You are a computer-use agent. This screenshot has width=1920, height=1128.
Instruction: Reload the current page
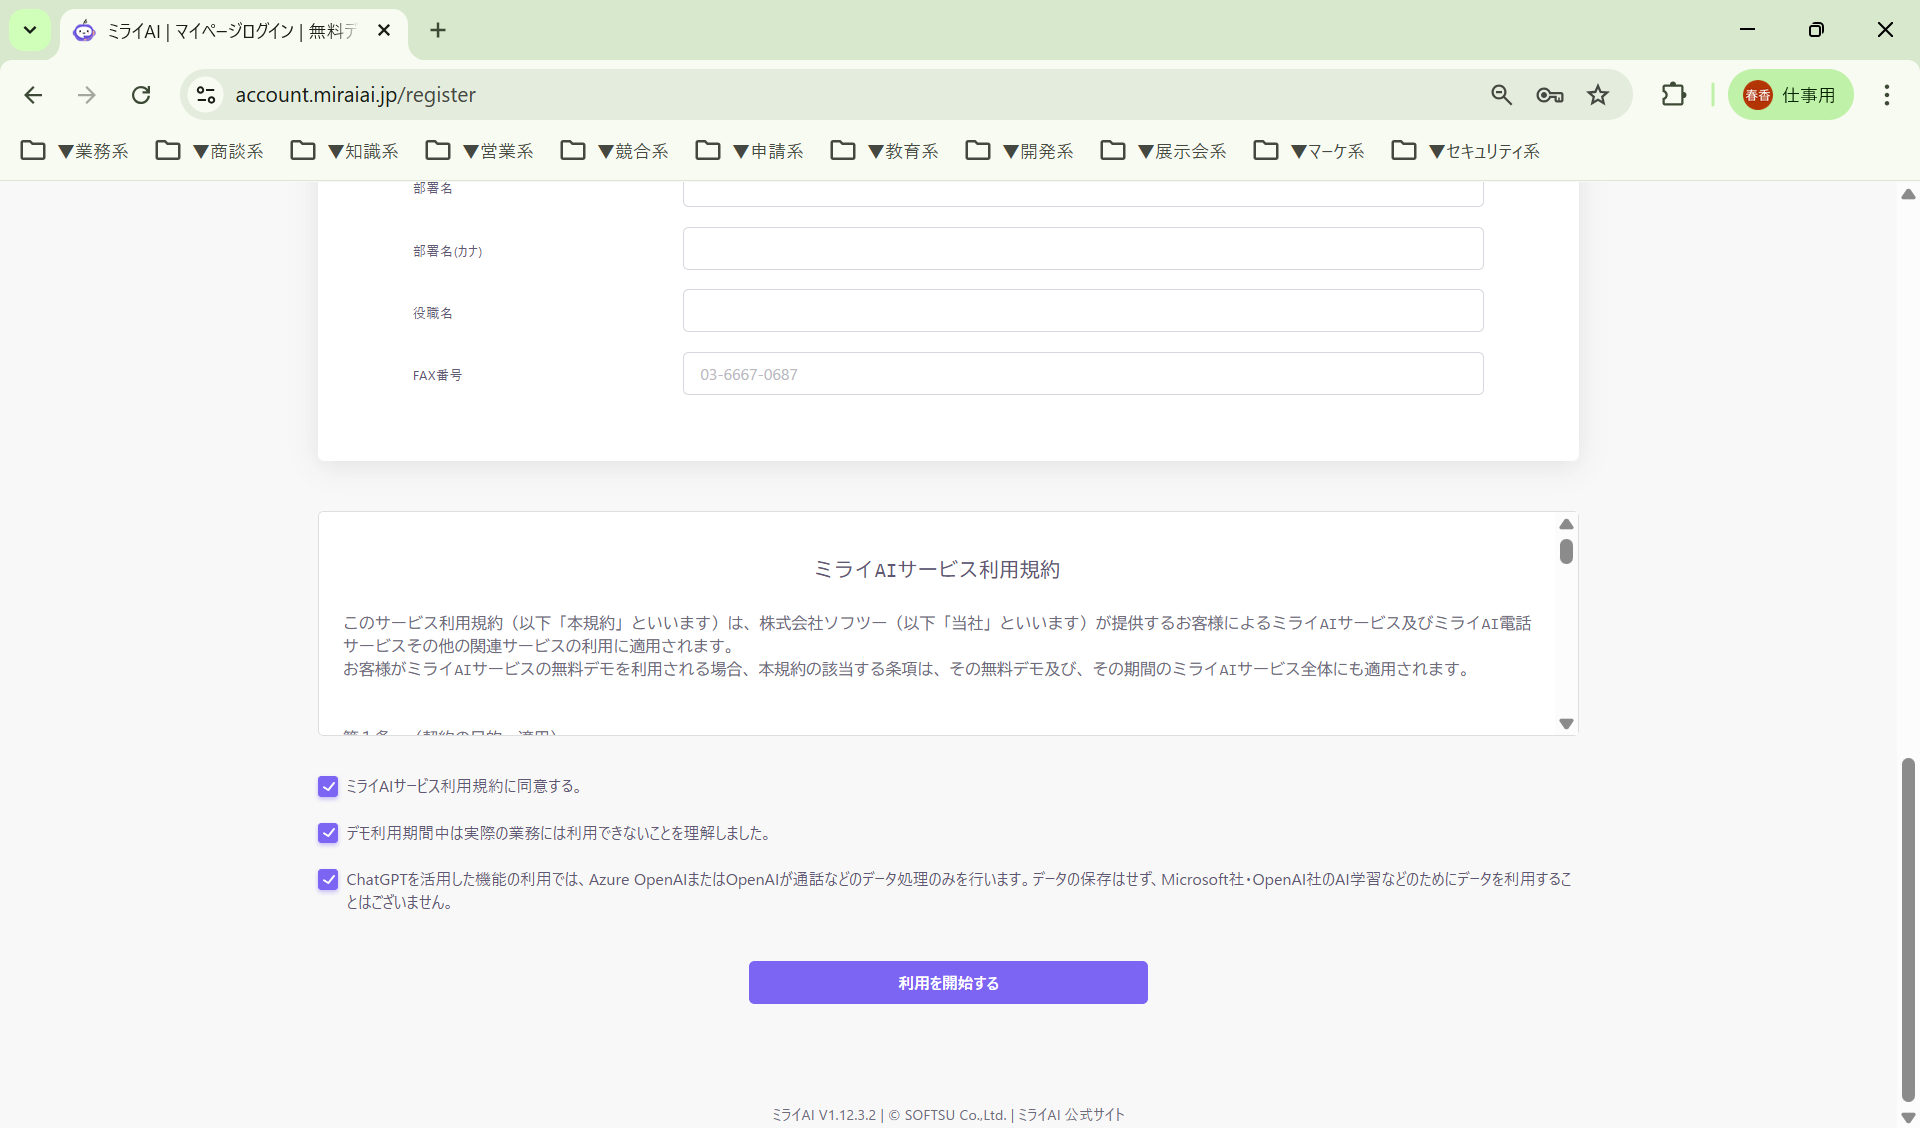pos(141,95)
